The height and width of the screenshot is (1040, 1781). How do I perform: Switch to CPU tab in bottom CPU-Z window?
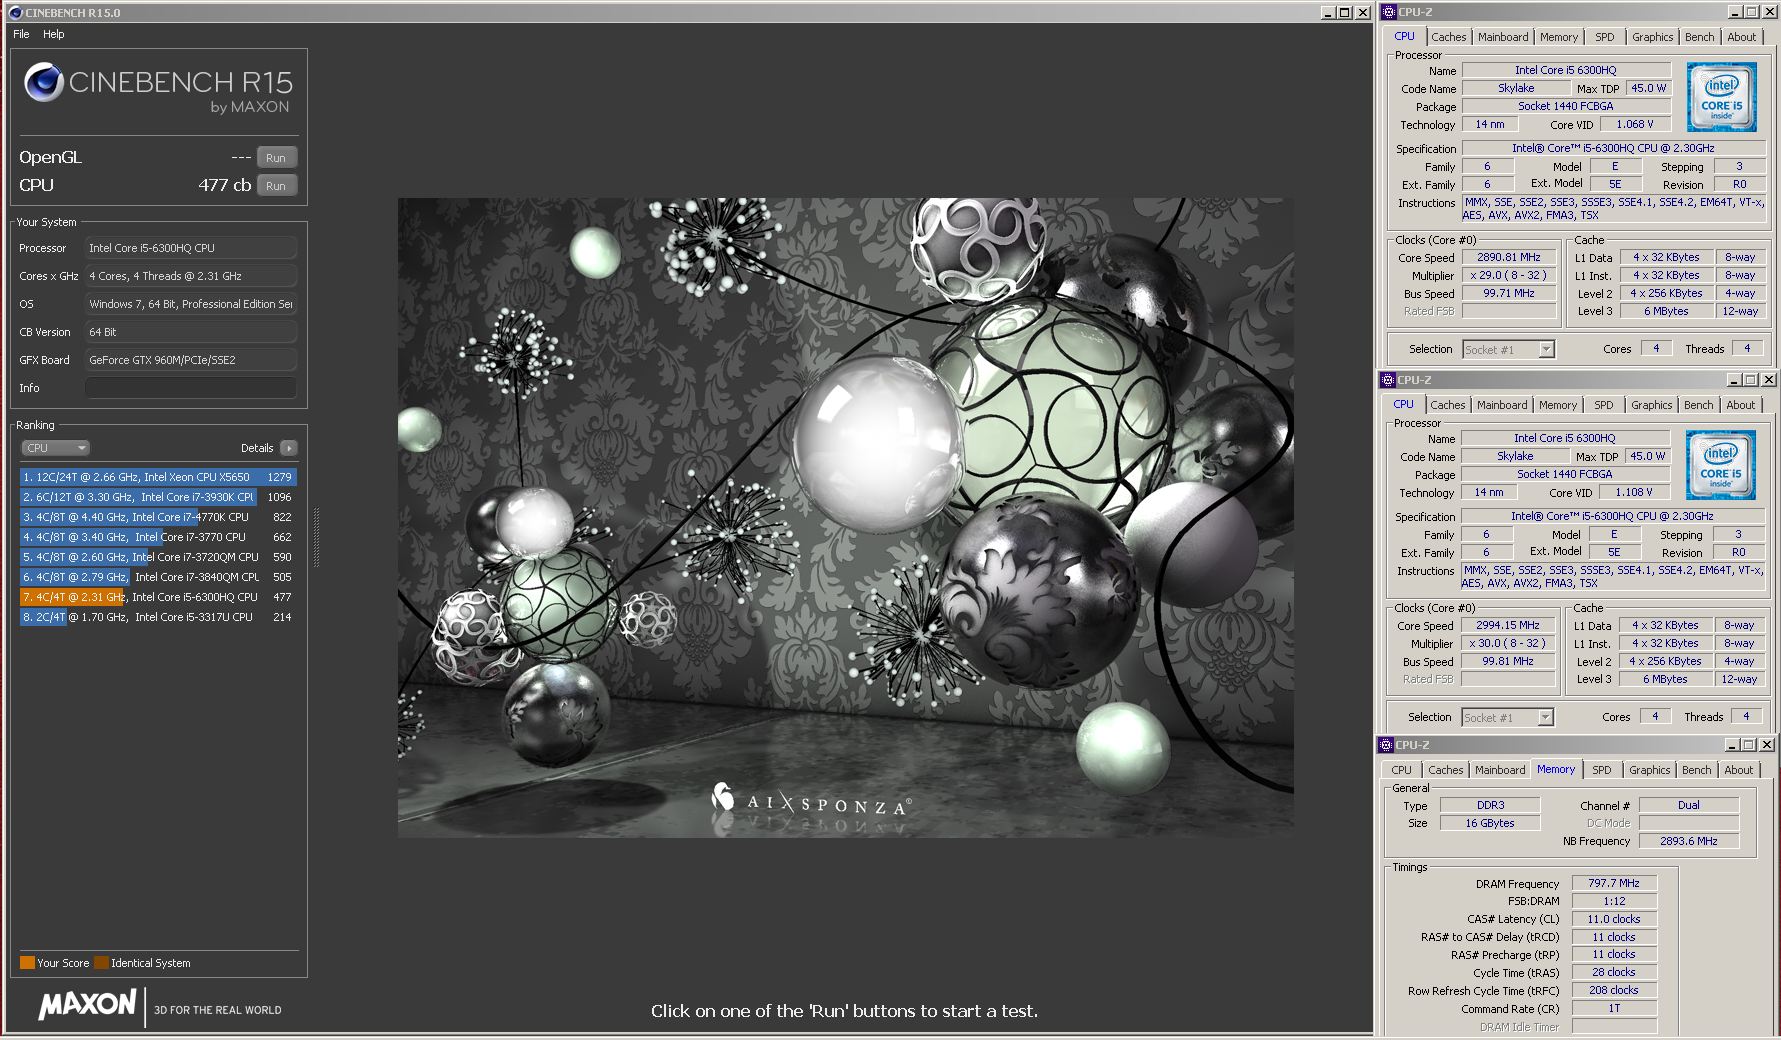(1401, 770)
